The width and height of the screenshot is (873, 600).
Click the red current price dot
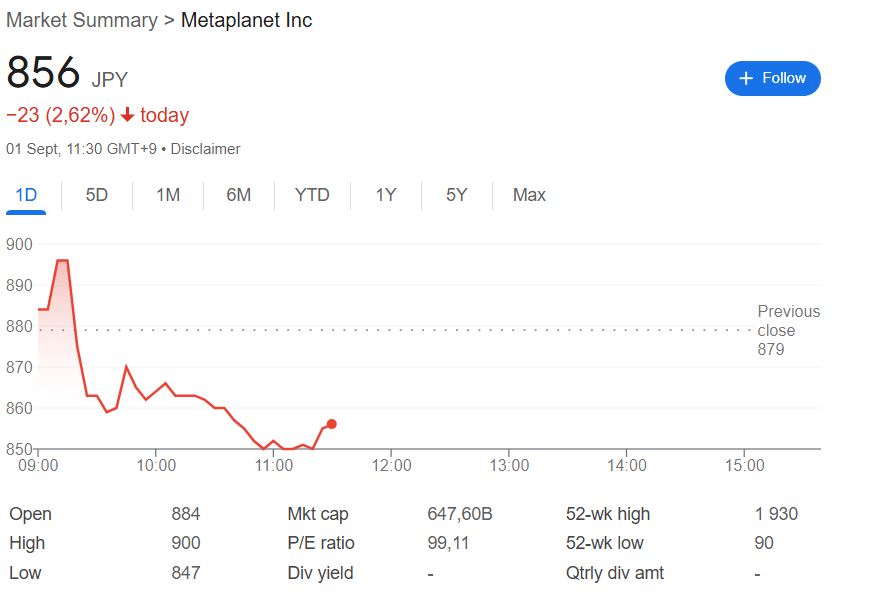(331, 424)
